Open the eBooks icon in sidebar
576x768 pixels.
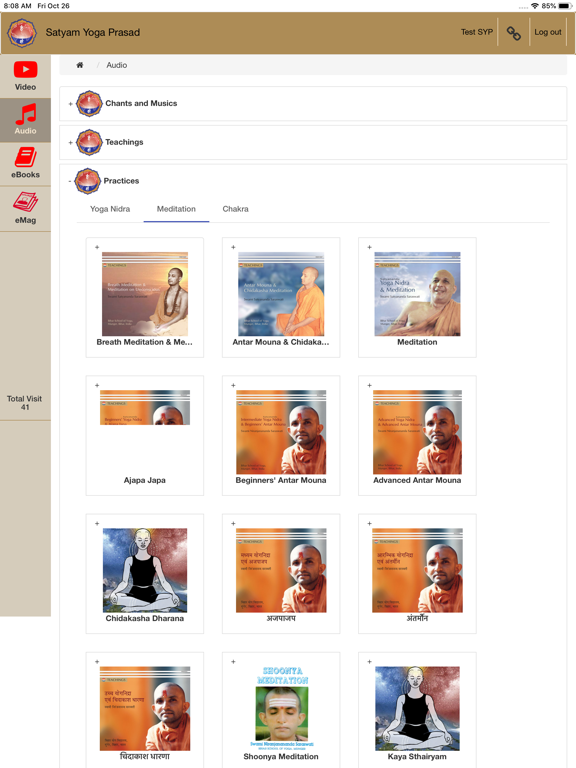coord(25,157)
